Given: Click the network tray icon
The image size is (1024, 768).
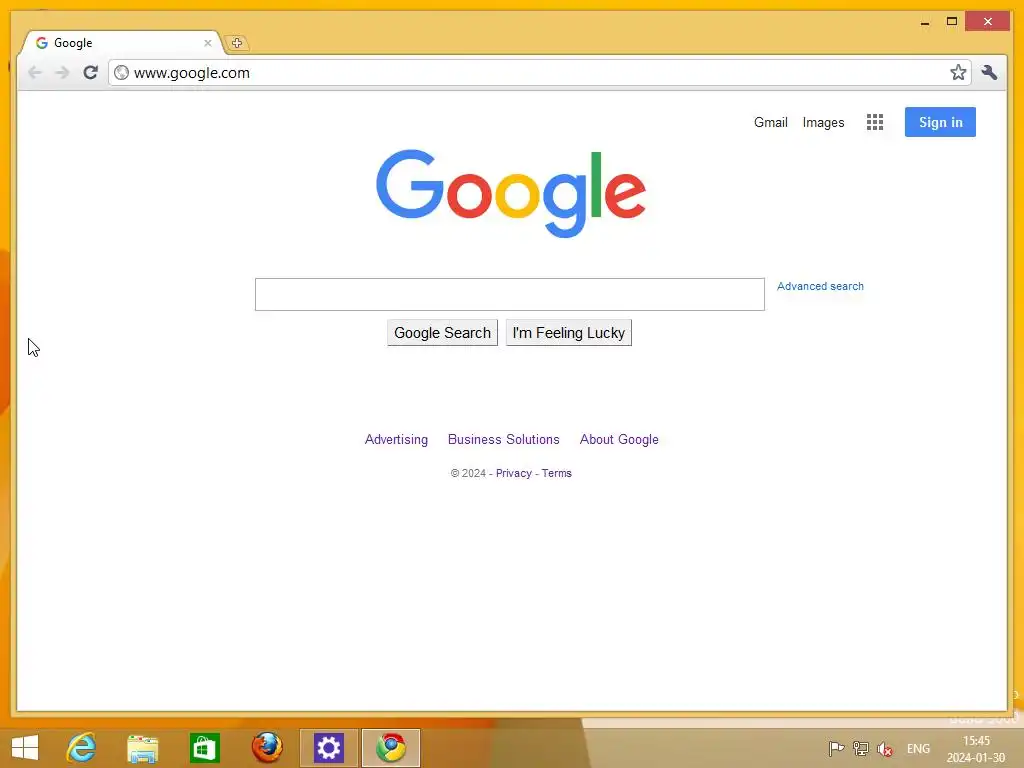Looking at the screenshot, I should pyautogui.click(x=861, y=748).
